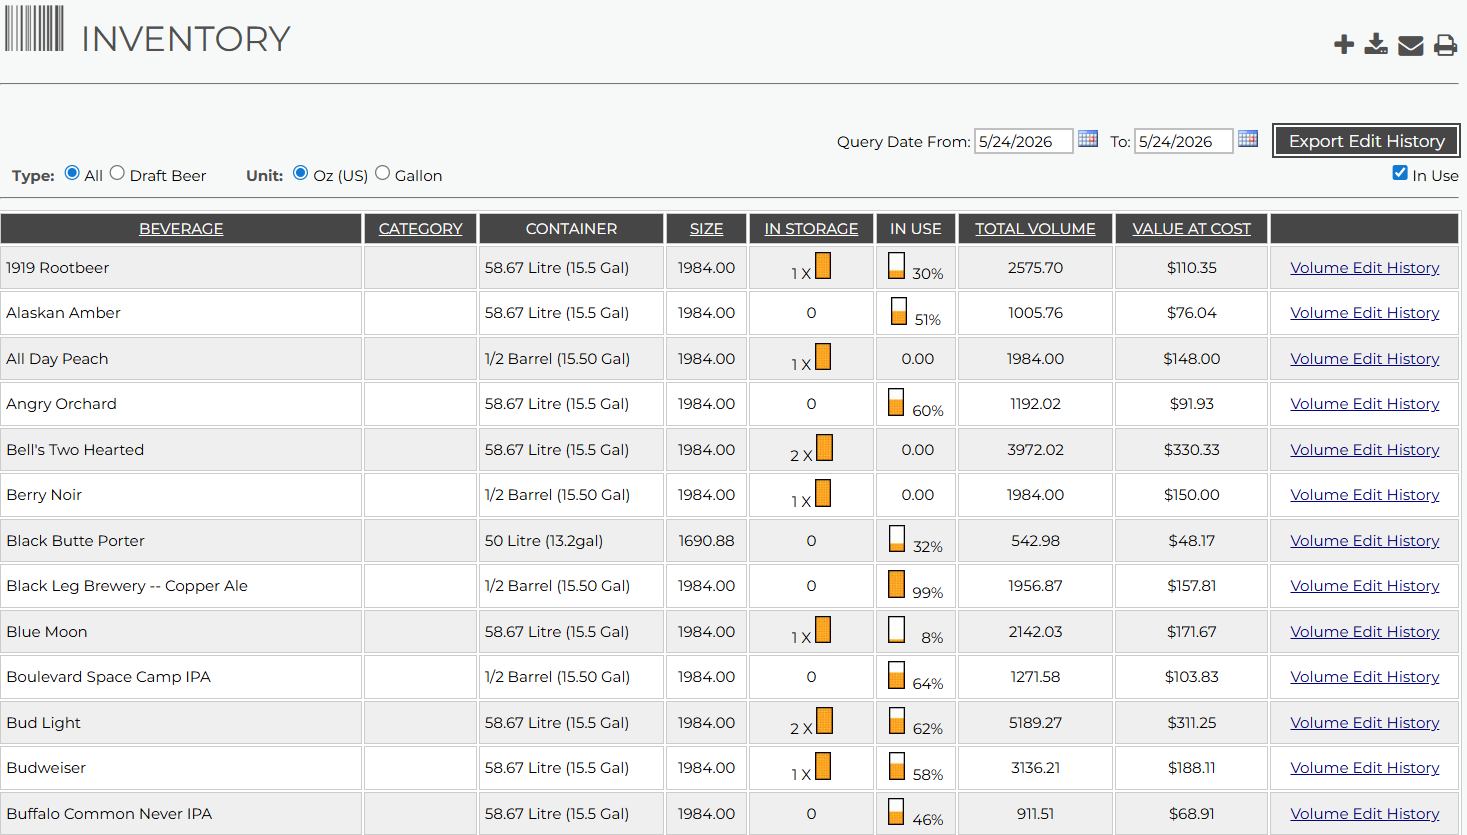Click the Buffalo Common Never IPA 46% gauge
The image size is (1467, 835).
point(896,812)
